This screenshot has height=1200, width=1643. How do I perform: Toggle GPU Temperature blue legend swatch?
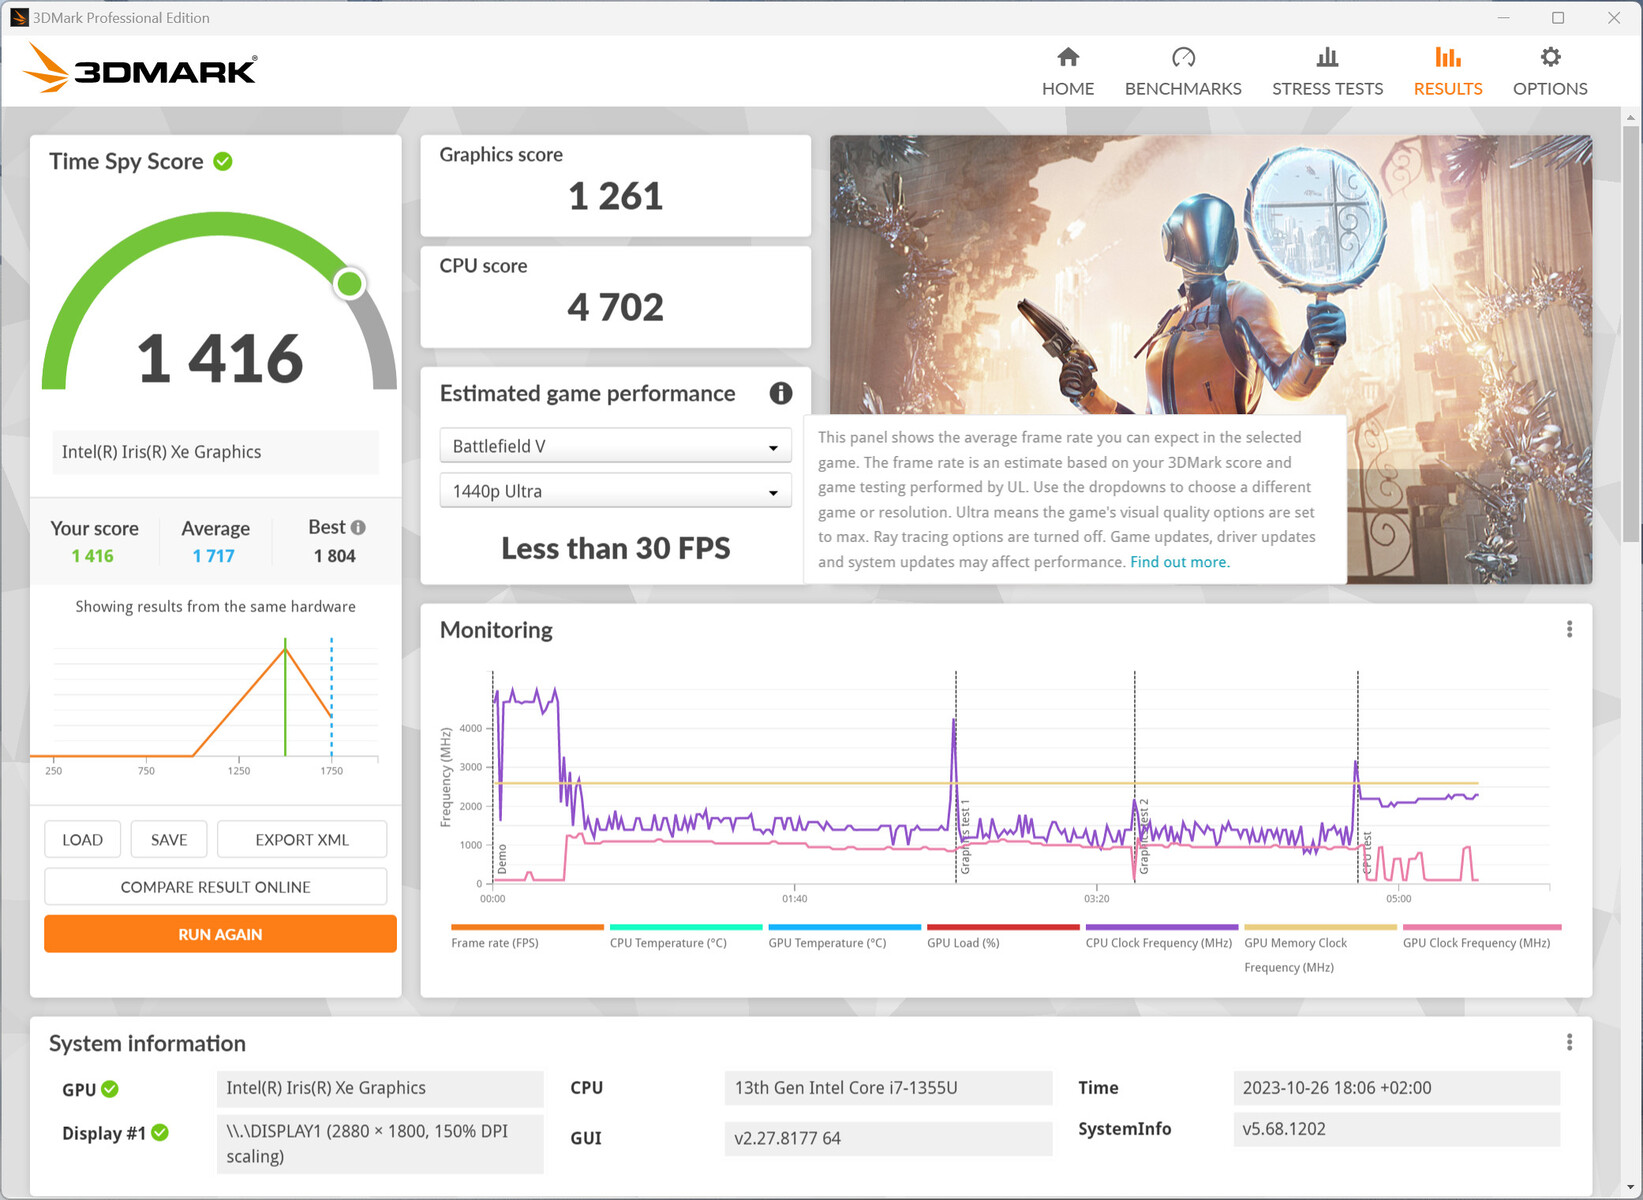pos(844,927)
